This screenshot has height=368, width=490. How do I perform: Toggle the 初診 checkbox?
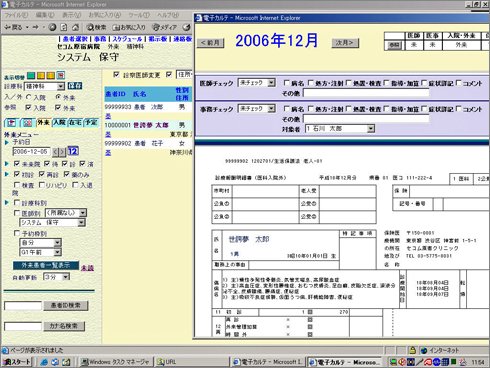(17, 174)
